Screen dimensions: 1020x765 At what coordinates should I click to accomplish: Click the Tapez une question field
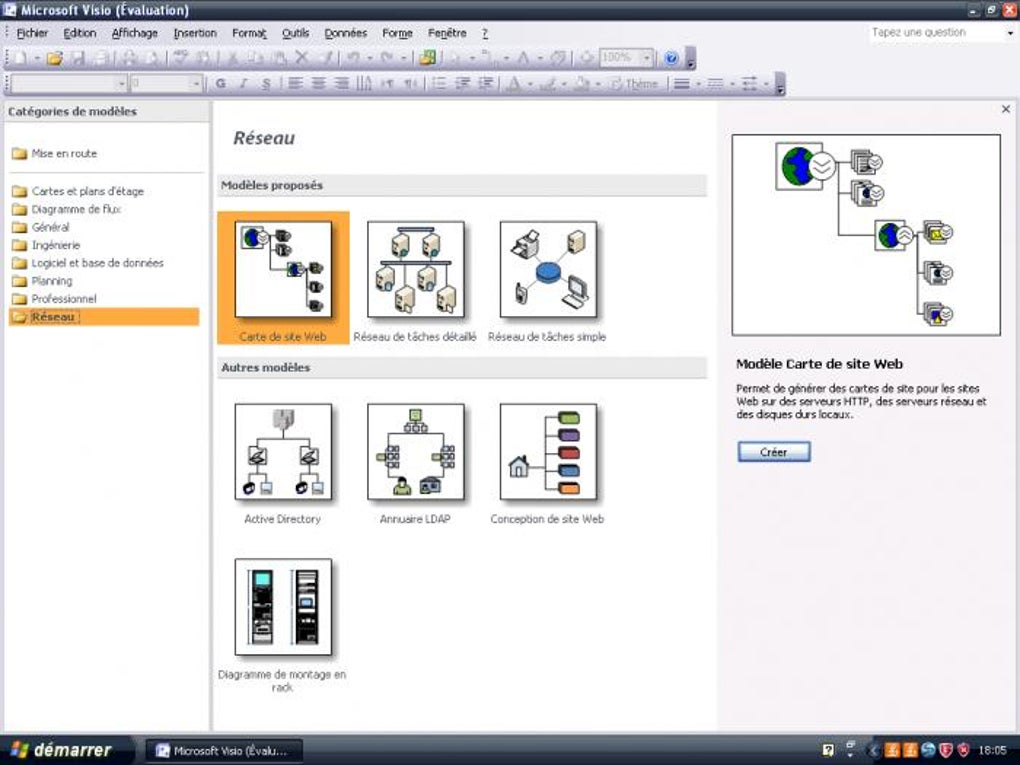tap(937, 33)
